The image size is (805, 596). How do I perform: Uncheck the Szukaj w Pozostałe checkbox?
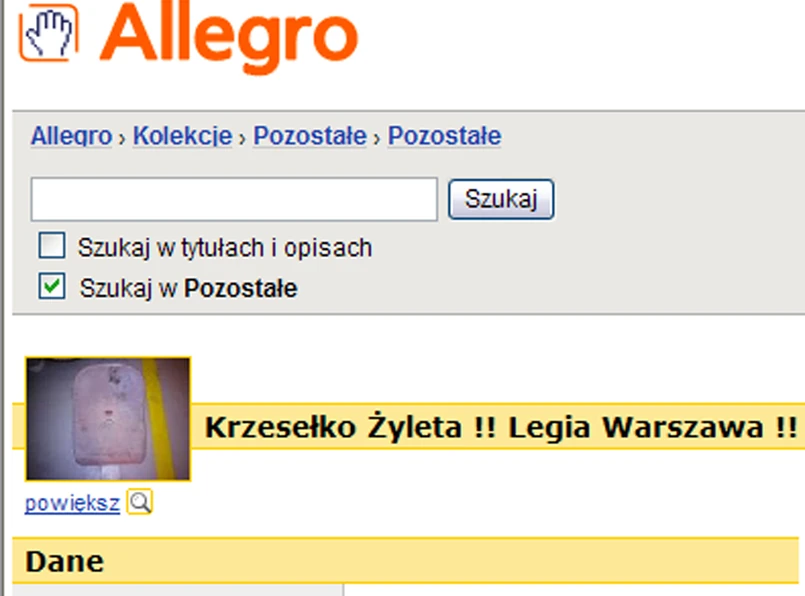(52, 286)
